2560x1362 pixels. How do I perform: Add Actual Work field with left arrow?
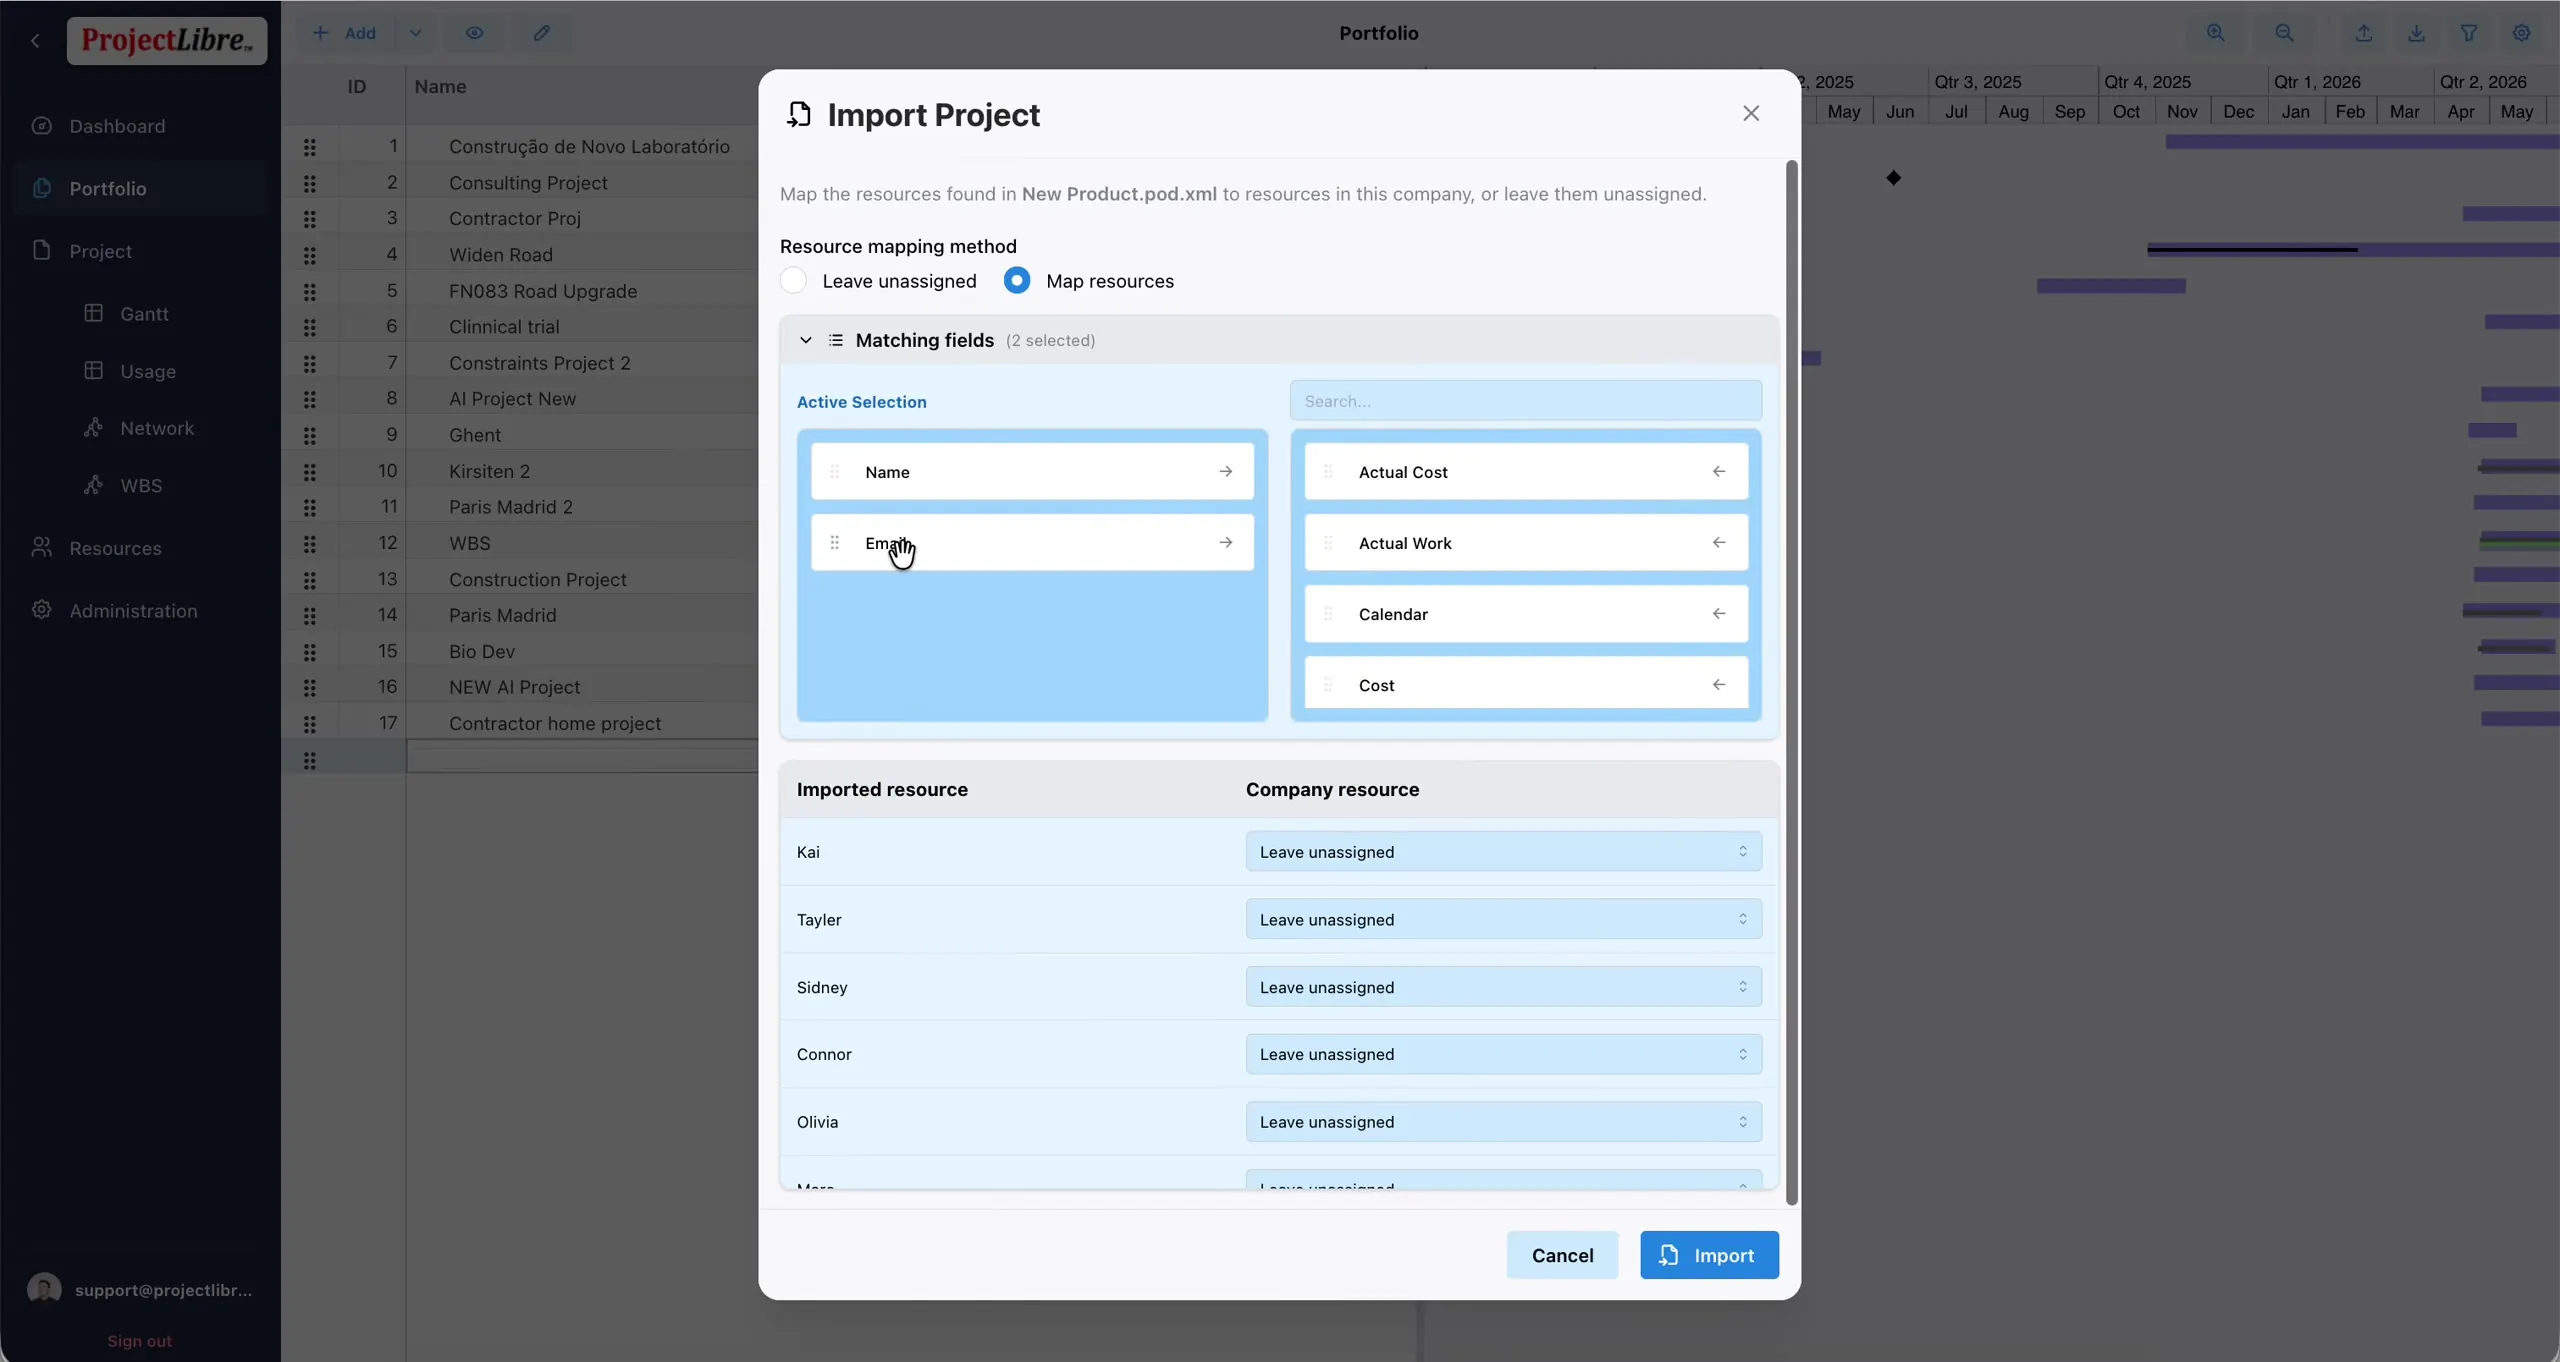point(1718,543)
